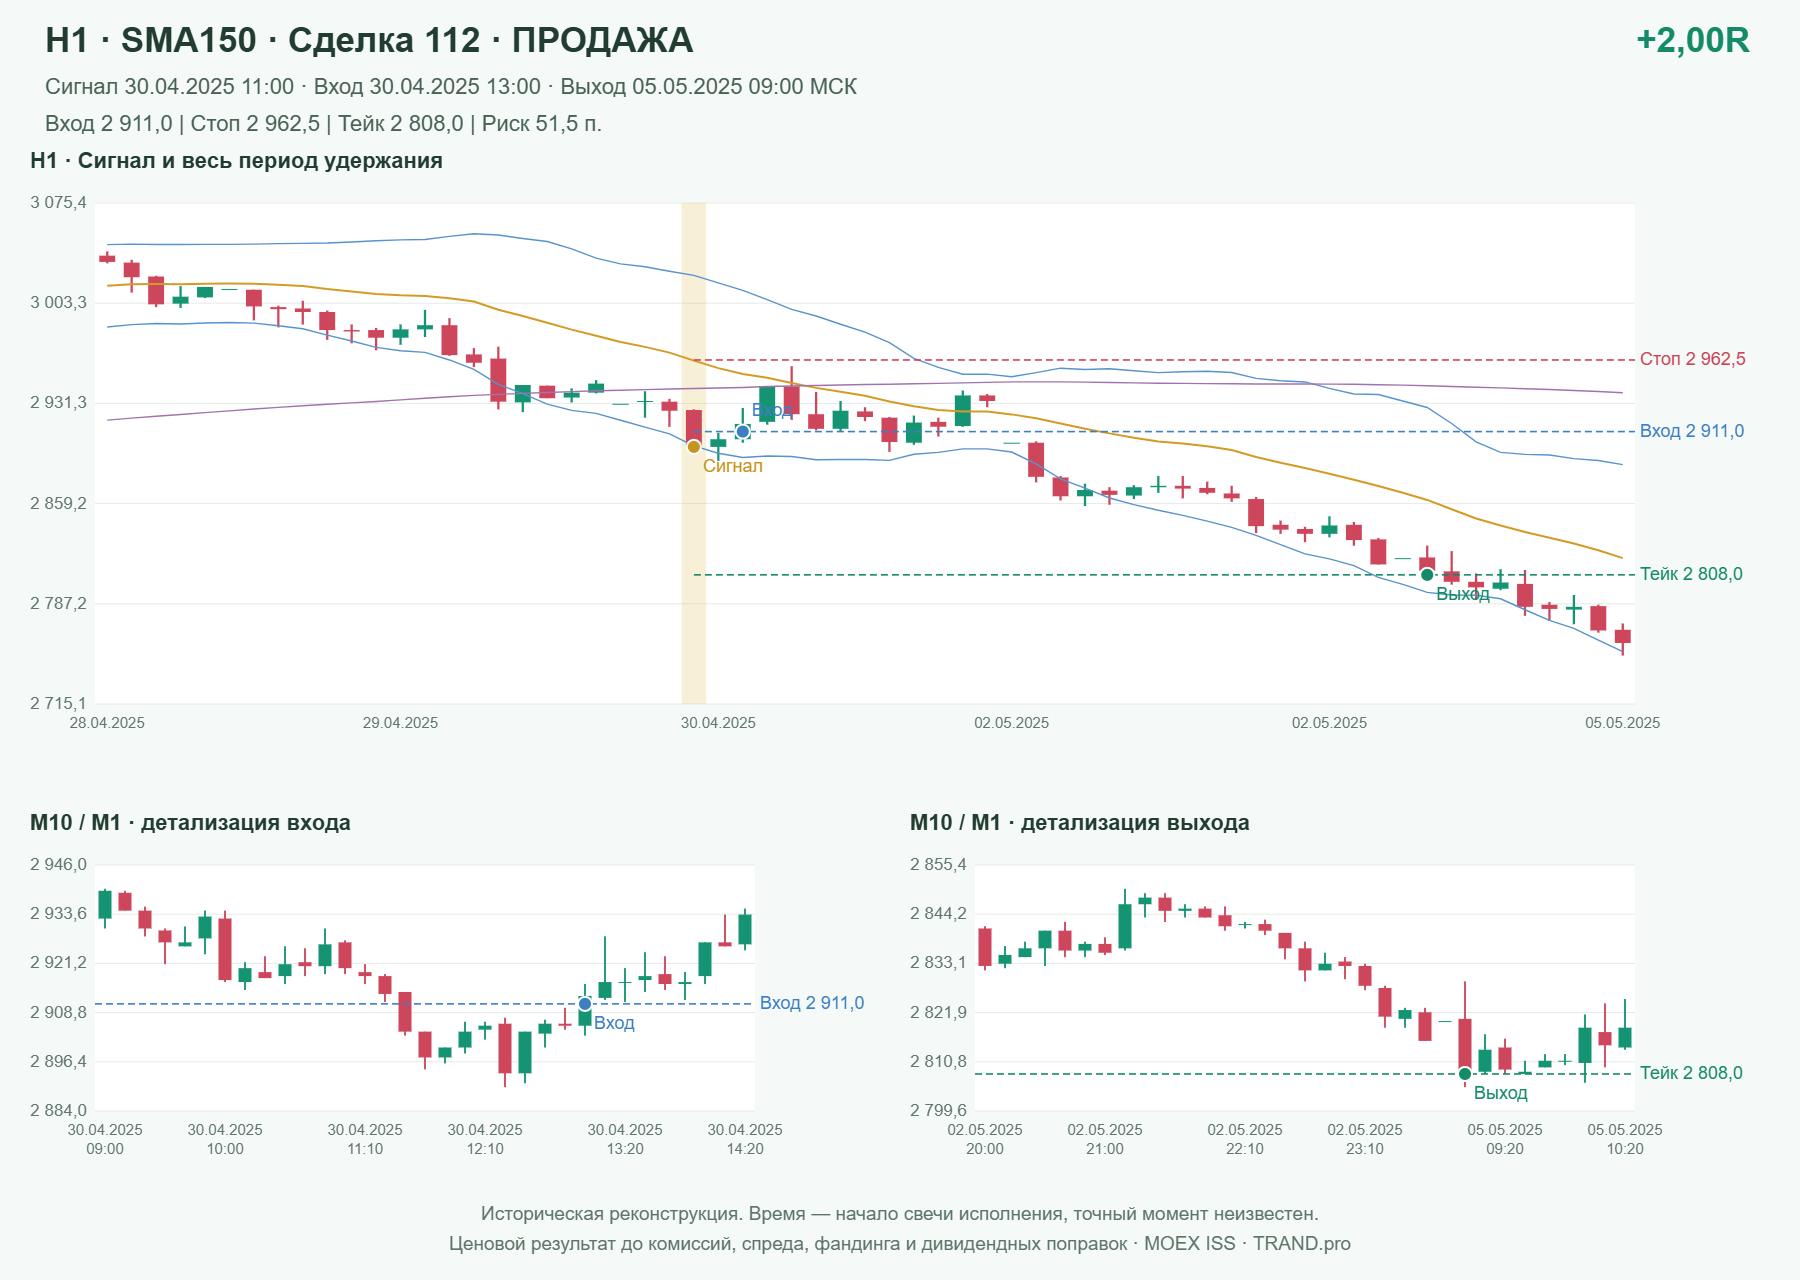This screenshot has height=1280, width=1800.
Task: Select the Стоп 2 962,5 label
Action: click(1692, 359)
